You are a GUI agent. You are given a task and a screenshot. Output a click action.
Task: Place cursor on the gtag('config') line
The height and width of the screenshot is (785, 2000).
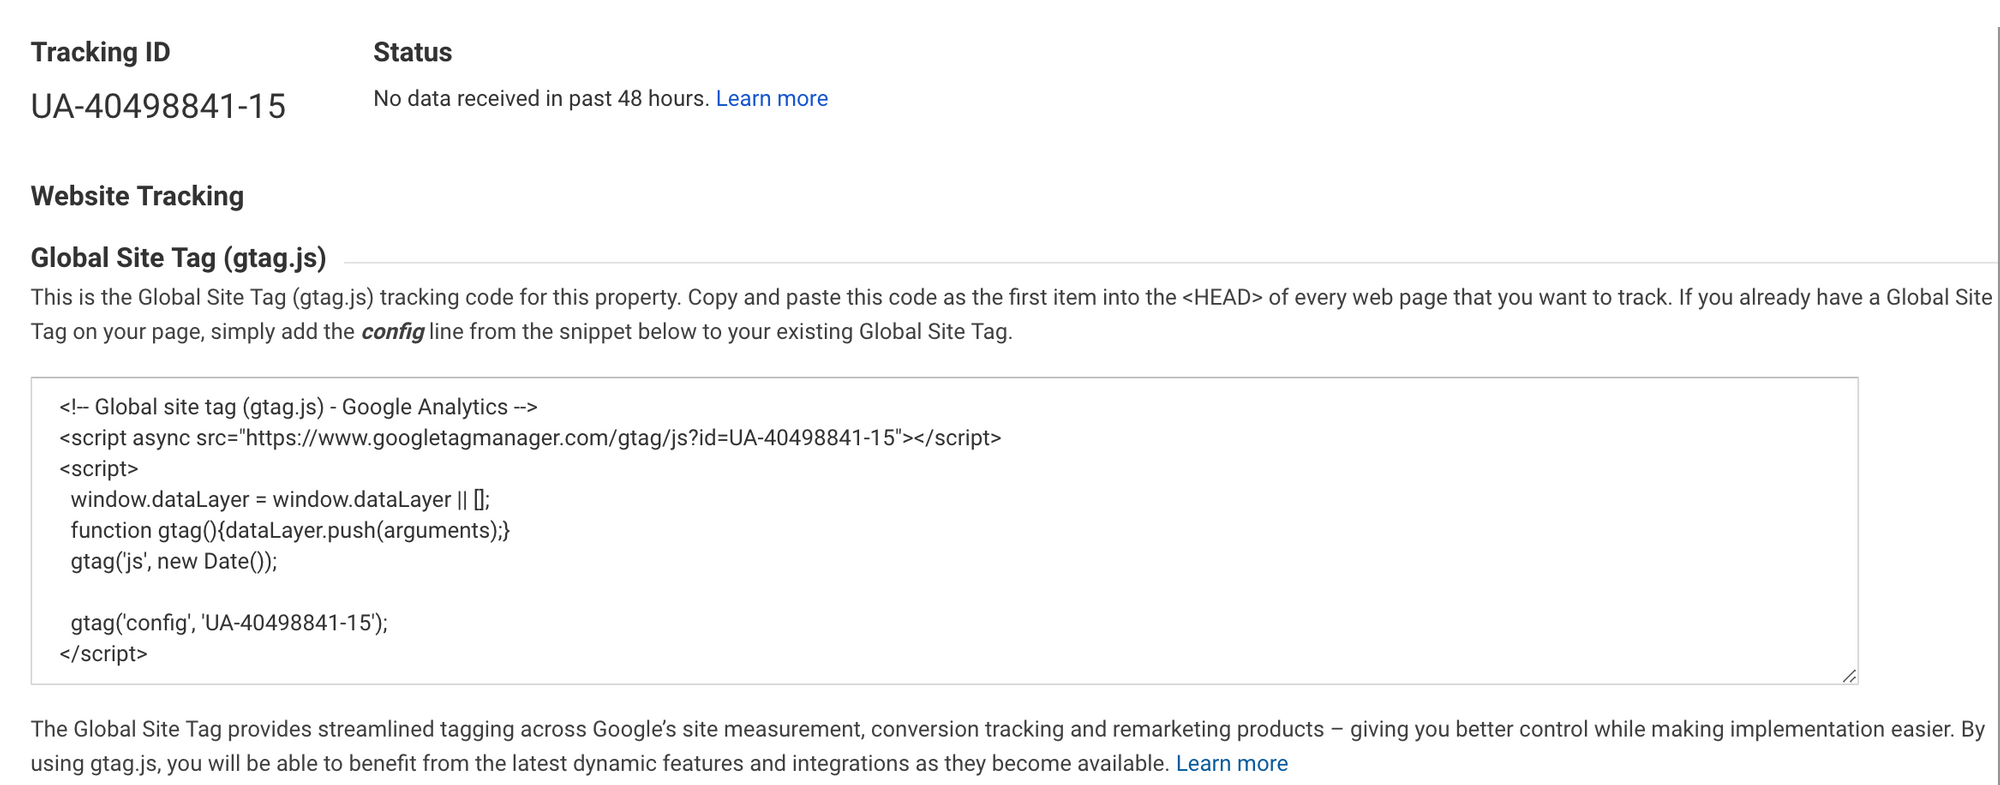229,623
